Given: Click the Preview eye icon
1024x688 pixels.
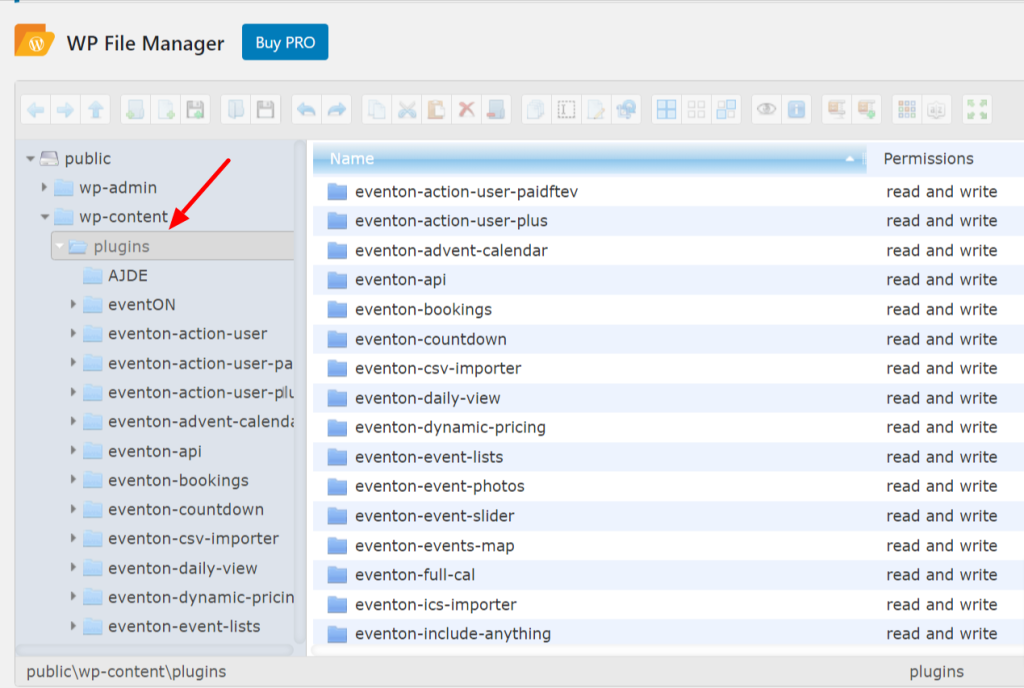Looking at the screenshot, I should (x=767, y=110).
